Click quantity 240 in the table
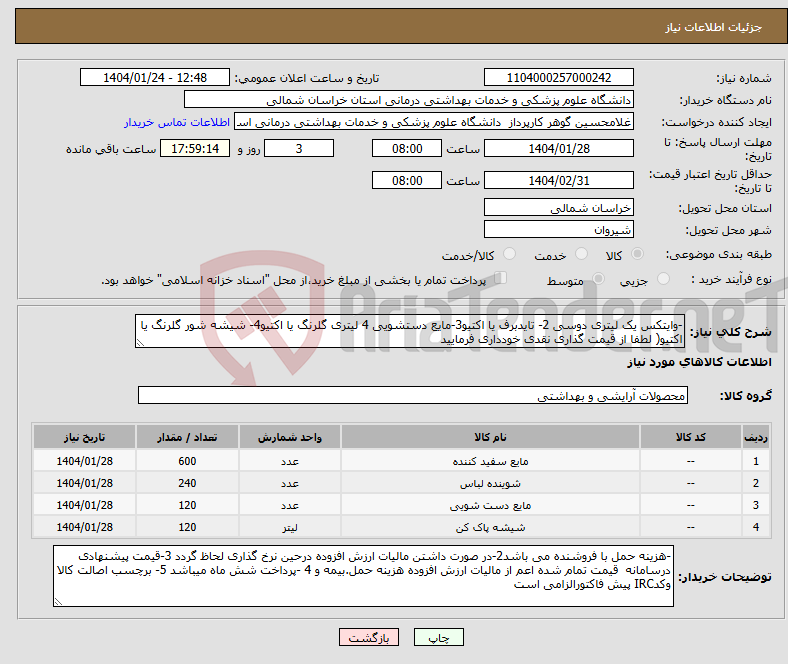 (x=187, y=483)
